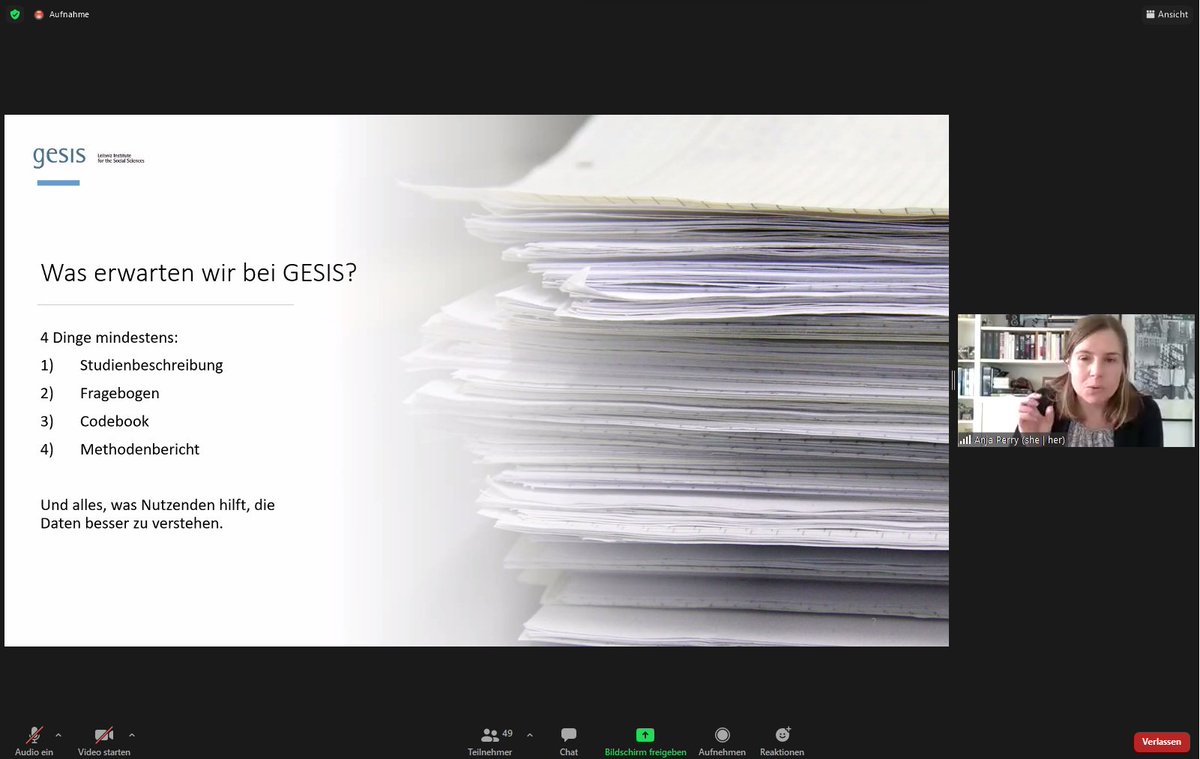
Task: Click the sentence 'Und alles, was Nutzenden hilft'
Action: (x=157, y=514)
